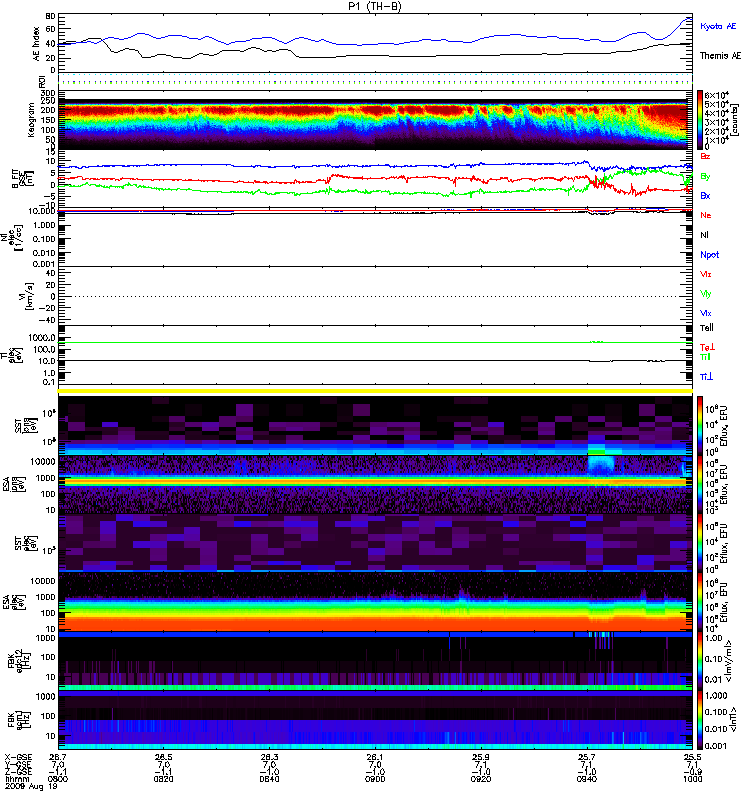The image size is (750, 800).
Task: Click the B_FIT magnetic field panel
Action: (375, 179)
